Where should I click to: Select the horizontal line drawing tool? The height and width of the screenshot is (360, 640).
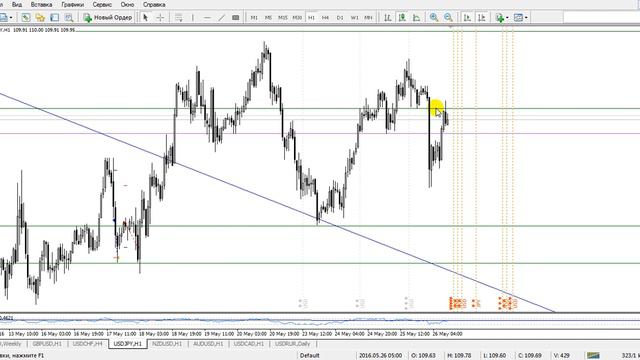point(207,18)
